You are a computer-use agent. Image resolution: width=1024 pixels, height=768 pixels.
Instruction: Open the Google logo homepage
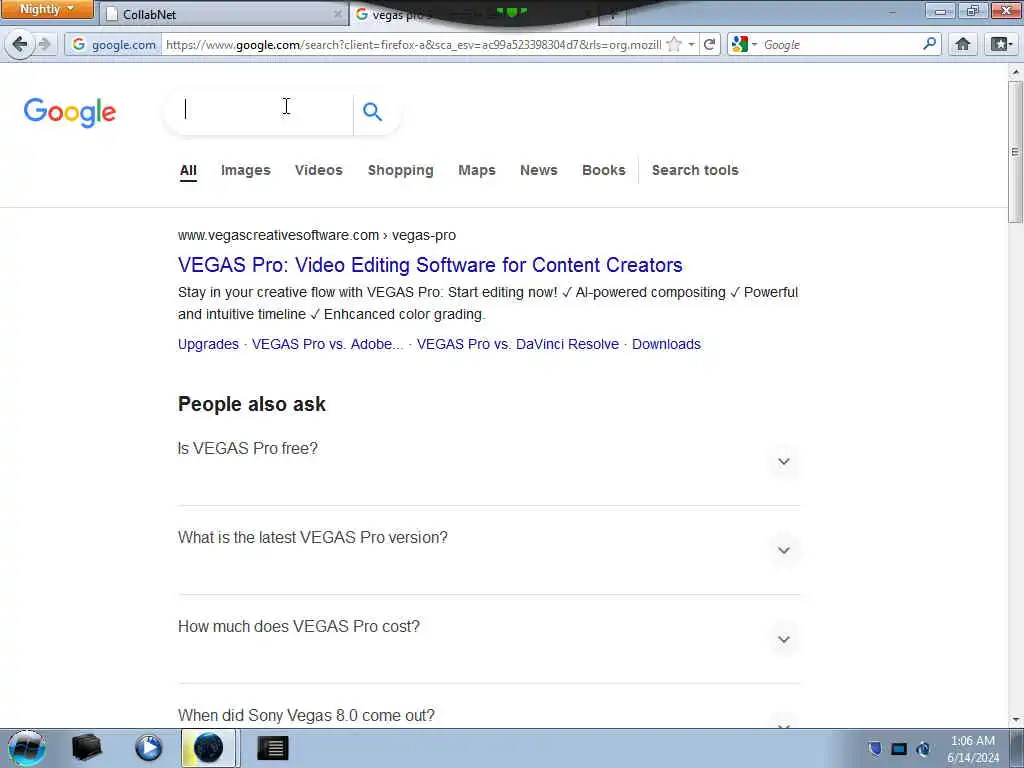[x=70, y=112]
